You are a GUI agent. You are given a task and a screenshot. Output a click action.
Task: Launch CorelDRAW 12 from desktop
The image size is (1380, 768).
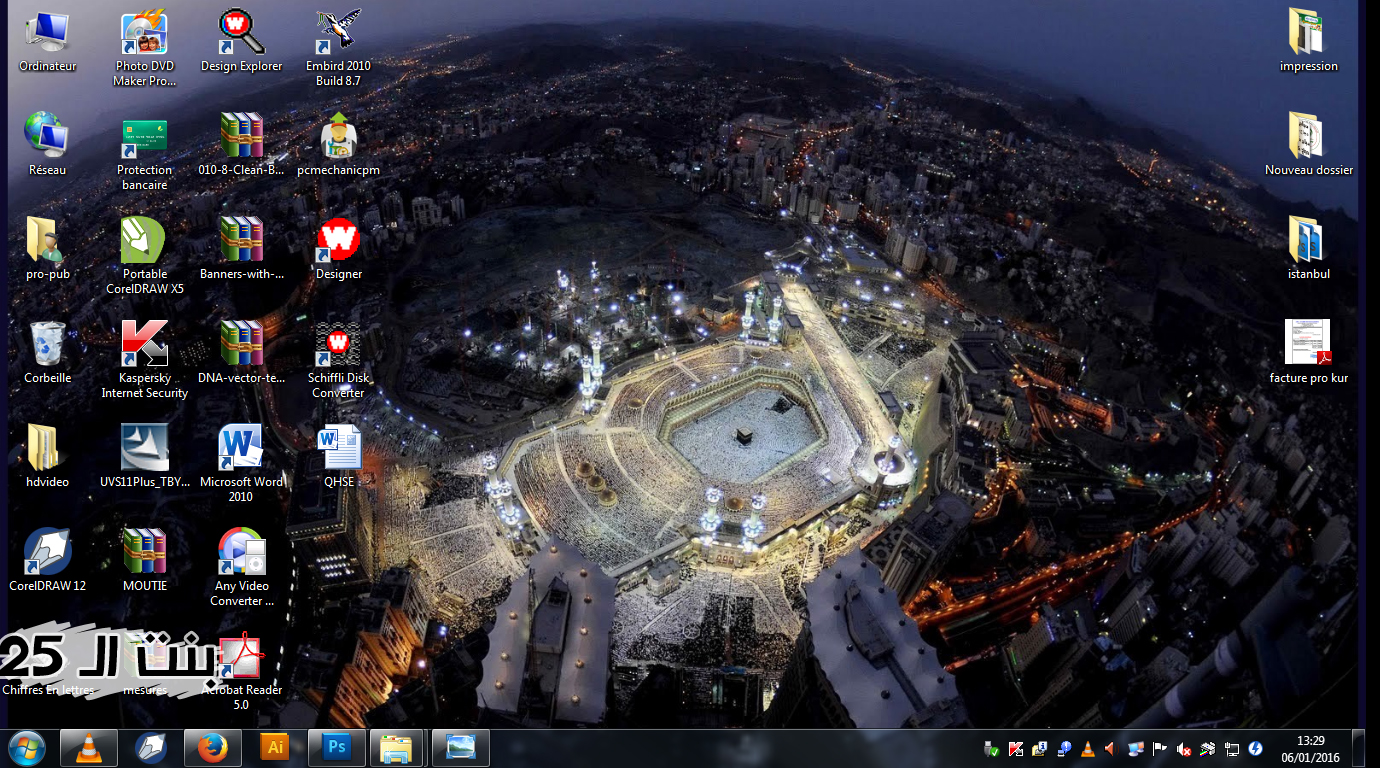[x=47, y=562]
